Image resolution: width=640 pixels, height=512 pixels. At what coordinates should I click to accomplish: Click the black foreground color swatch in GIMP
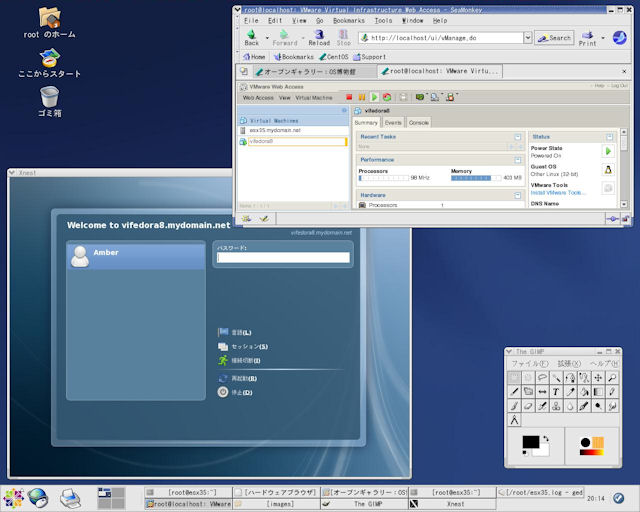point(531,442)
